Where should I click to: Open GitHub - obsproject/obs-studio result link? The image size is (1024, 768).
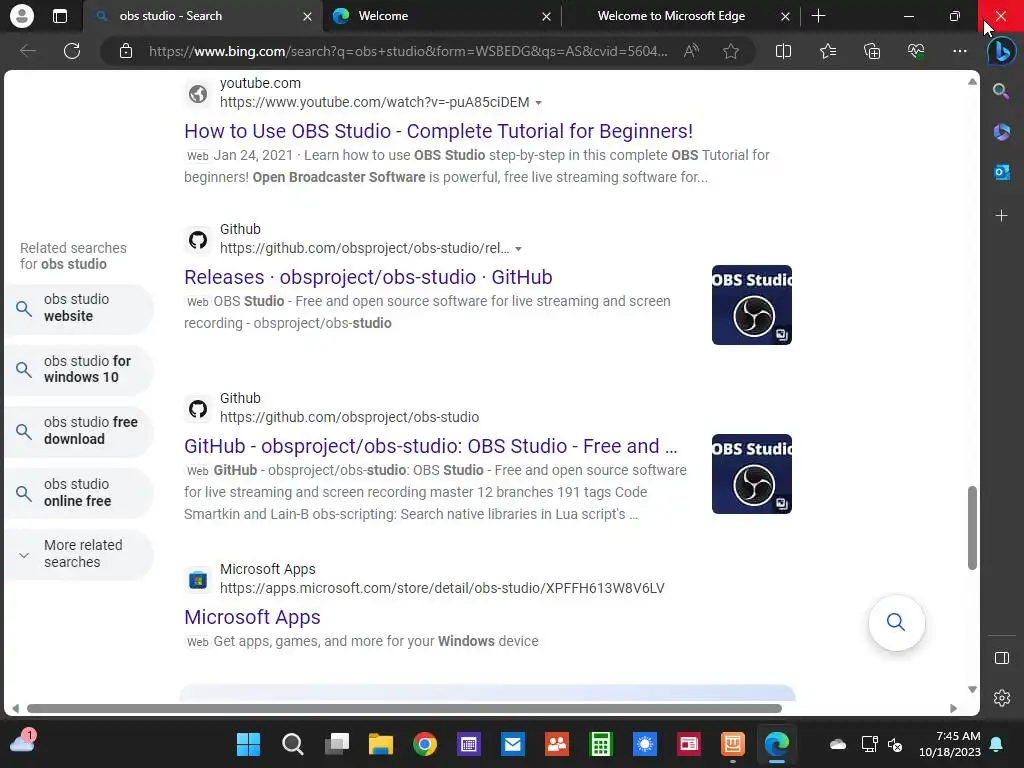pyautogui.click(x=430, y=446)
